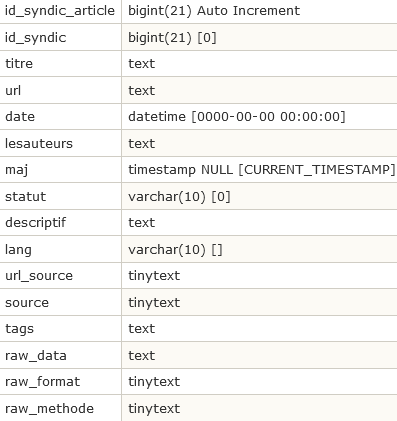
Task: Click the lesauteurs field name
Action: [x=39, y=143]
